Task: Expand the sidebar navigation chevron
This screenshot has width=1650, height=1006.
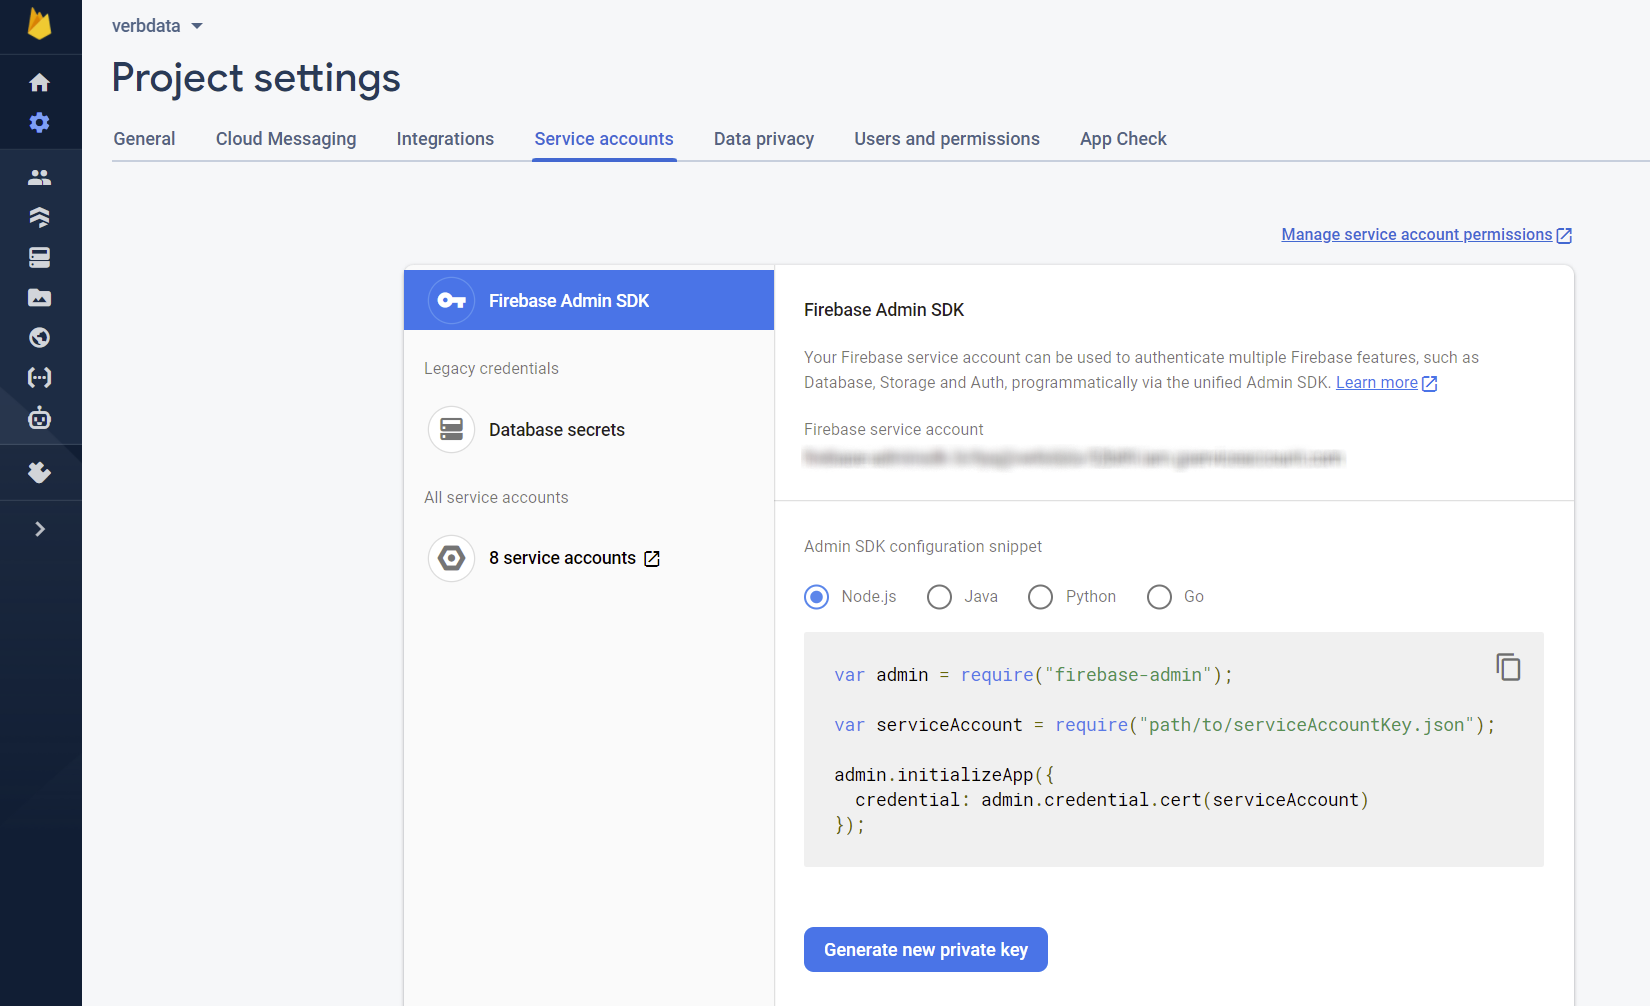Action: click(x=40, y=529)
